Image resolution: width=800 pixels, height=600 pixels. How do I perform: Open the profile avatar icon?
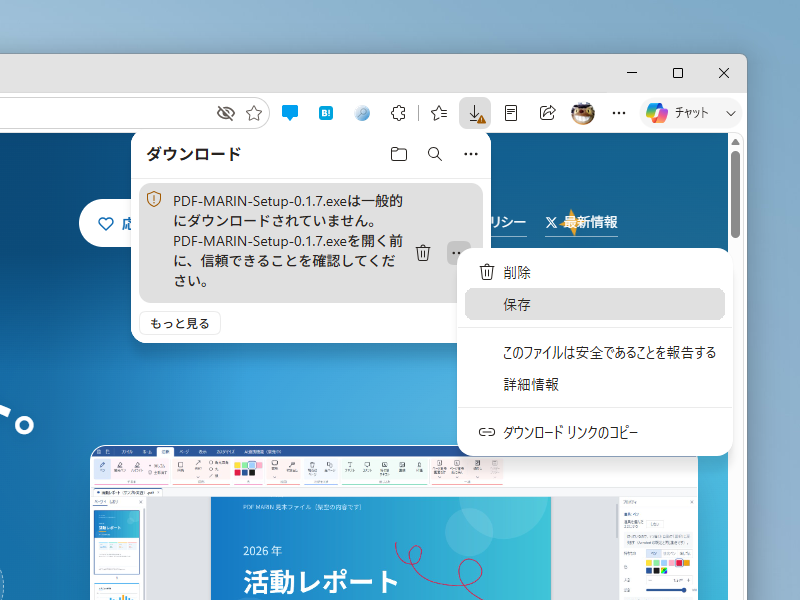pos(583,113)
